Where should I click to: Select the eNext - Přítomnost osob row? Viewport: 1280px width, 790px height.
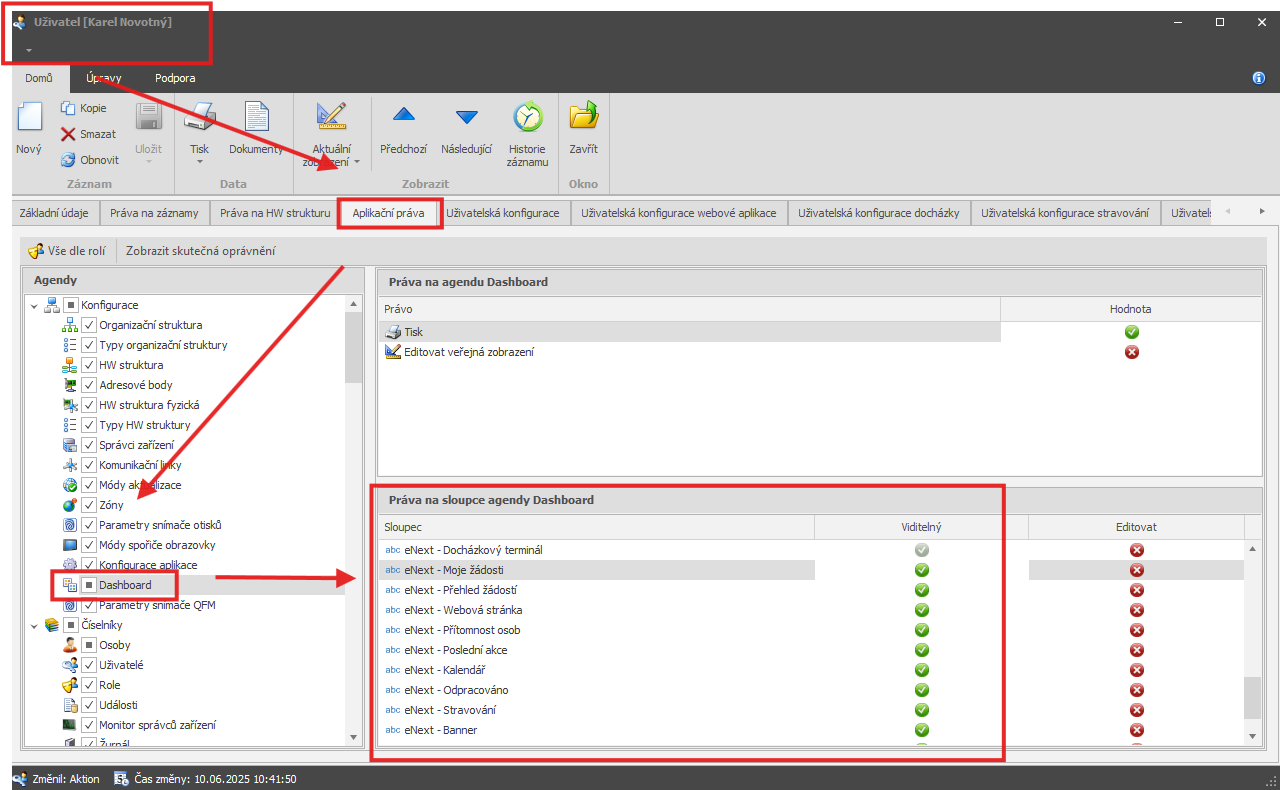click(x=811, y=630)
